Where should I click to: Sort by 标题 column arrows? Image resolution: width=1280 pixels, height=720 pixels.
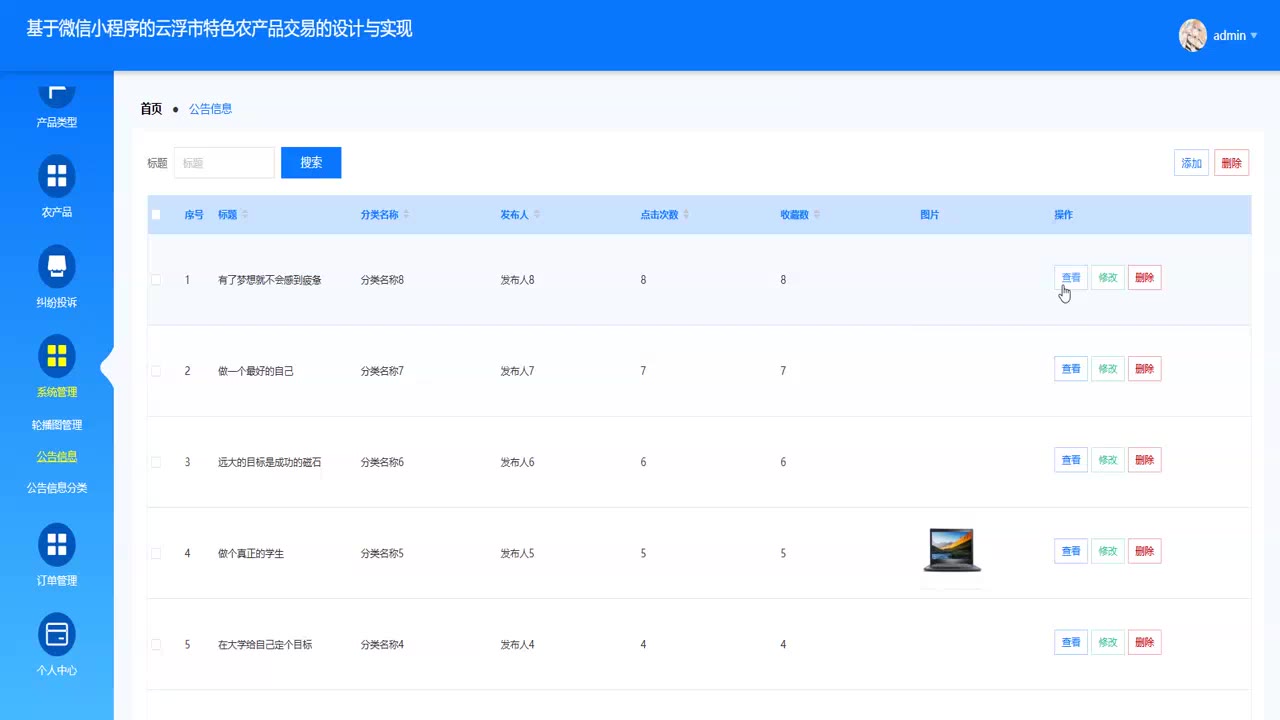[x=245, y=215]
